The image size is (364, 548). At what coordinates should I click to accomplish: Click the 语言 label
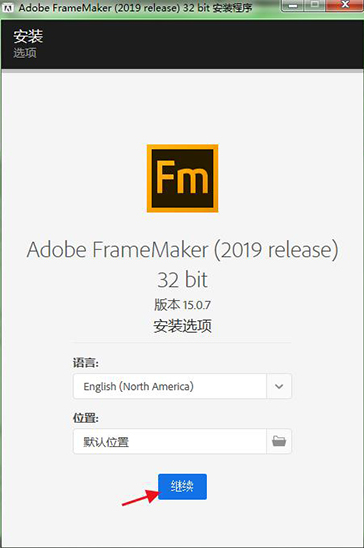click(x=86, y=362)
